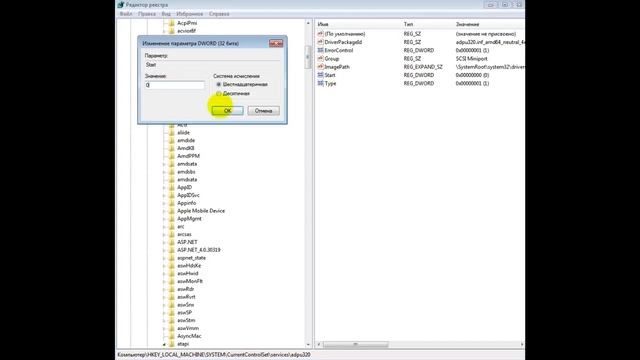
Task: Open the Правка menu
Action: (147, 14)
